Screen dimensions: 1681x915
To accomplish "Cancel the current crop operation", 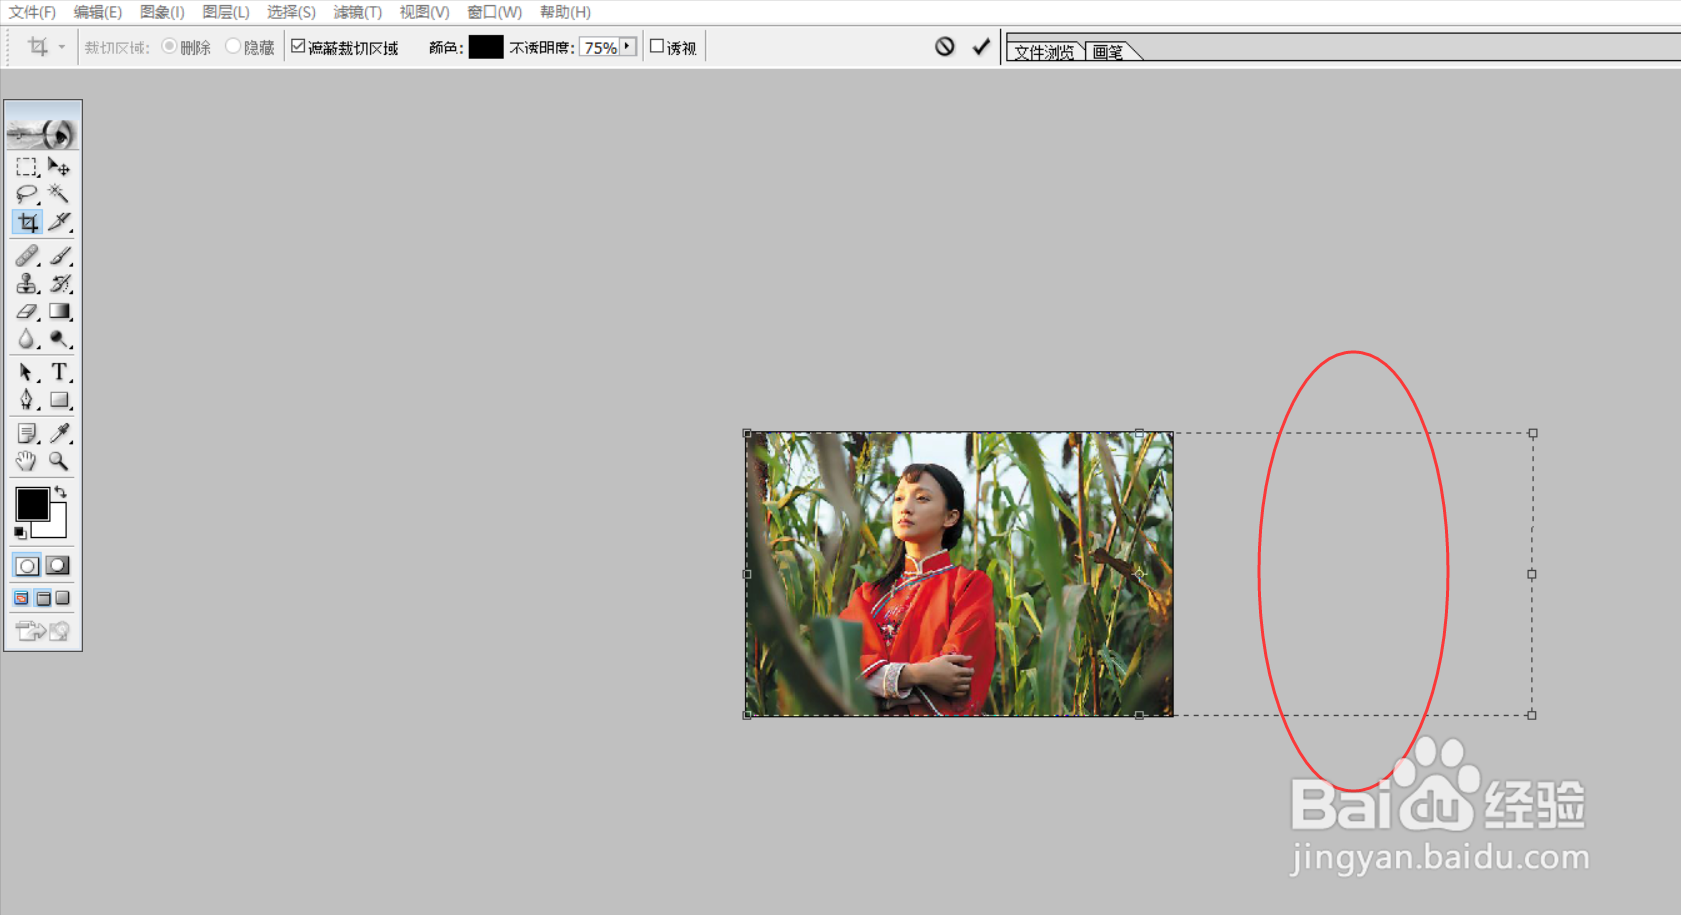I will click(945, 46).
